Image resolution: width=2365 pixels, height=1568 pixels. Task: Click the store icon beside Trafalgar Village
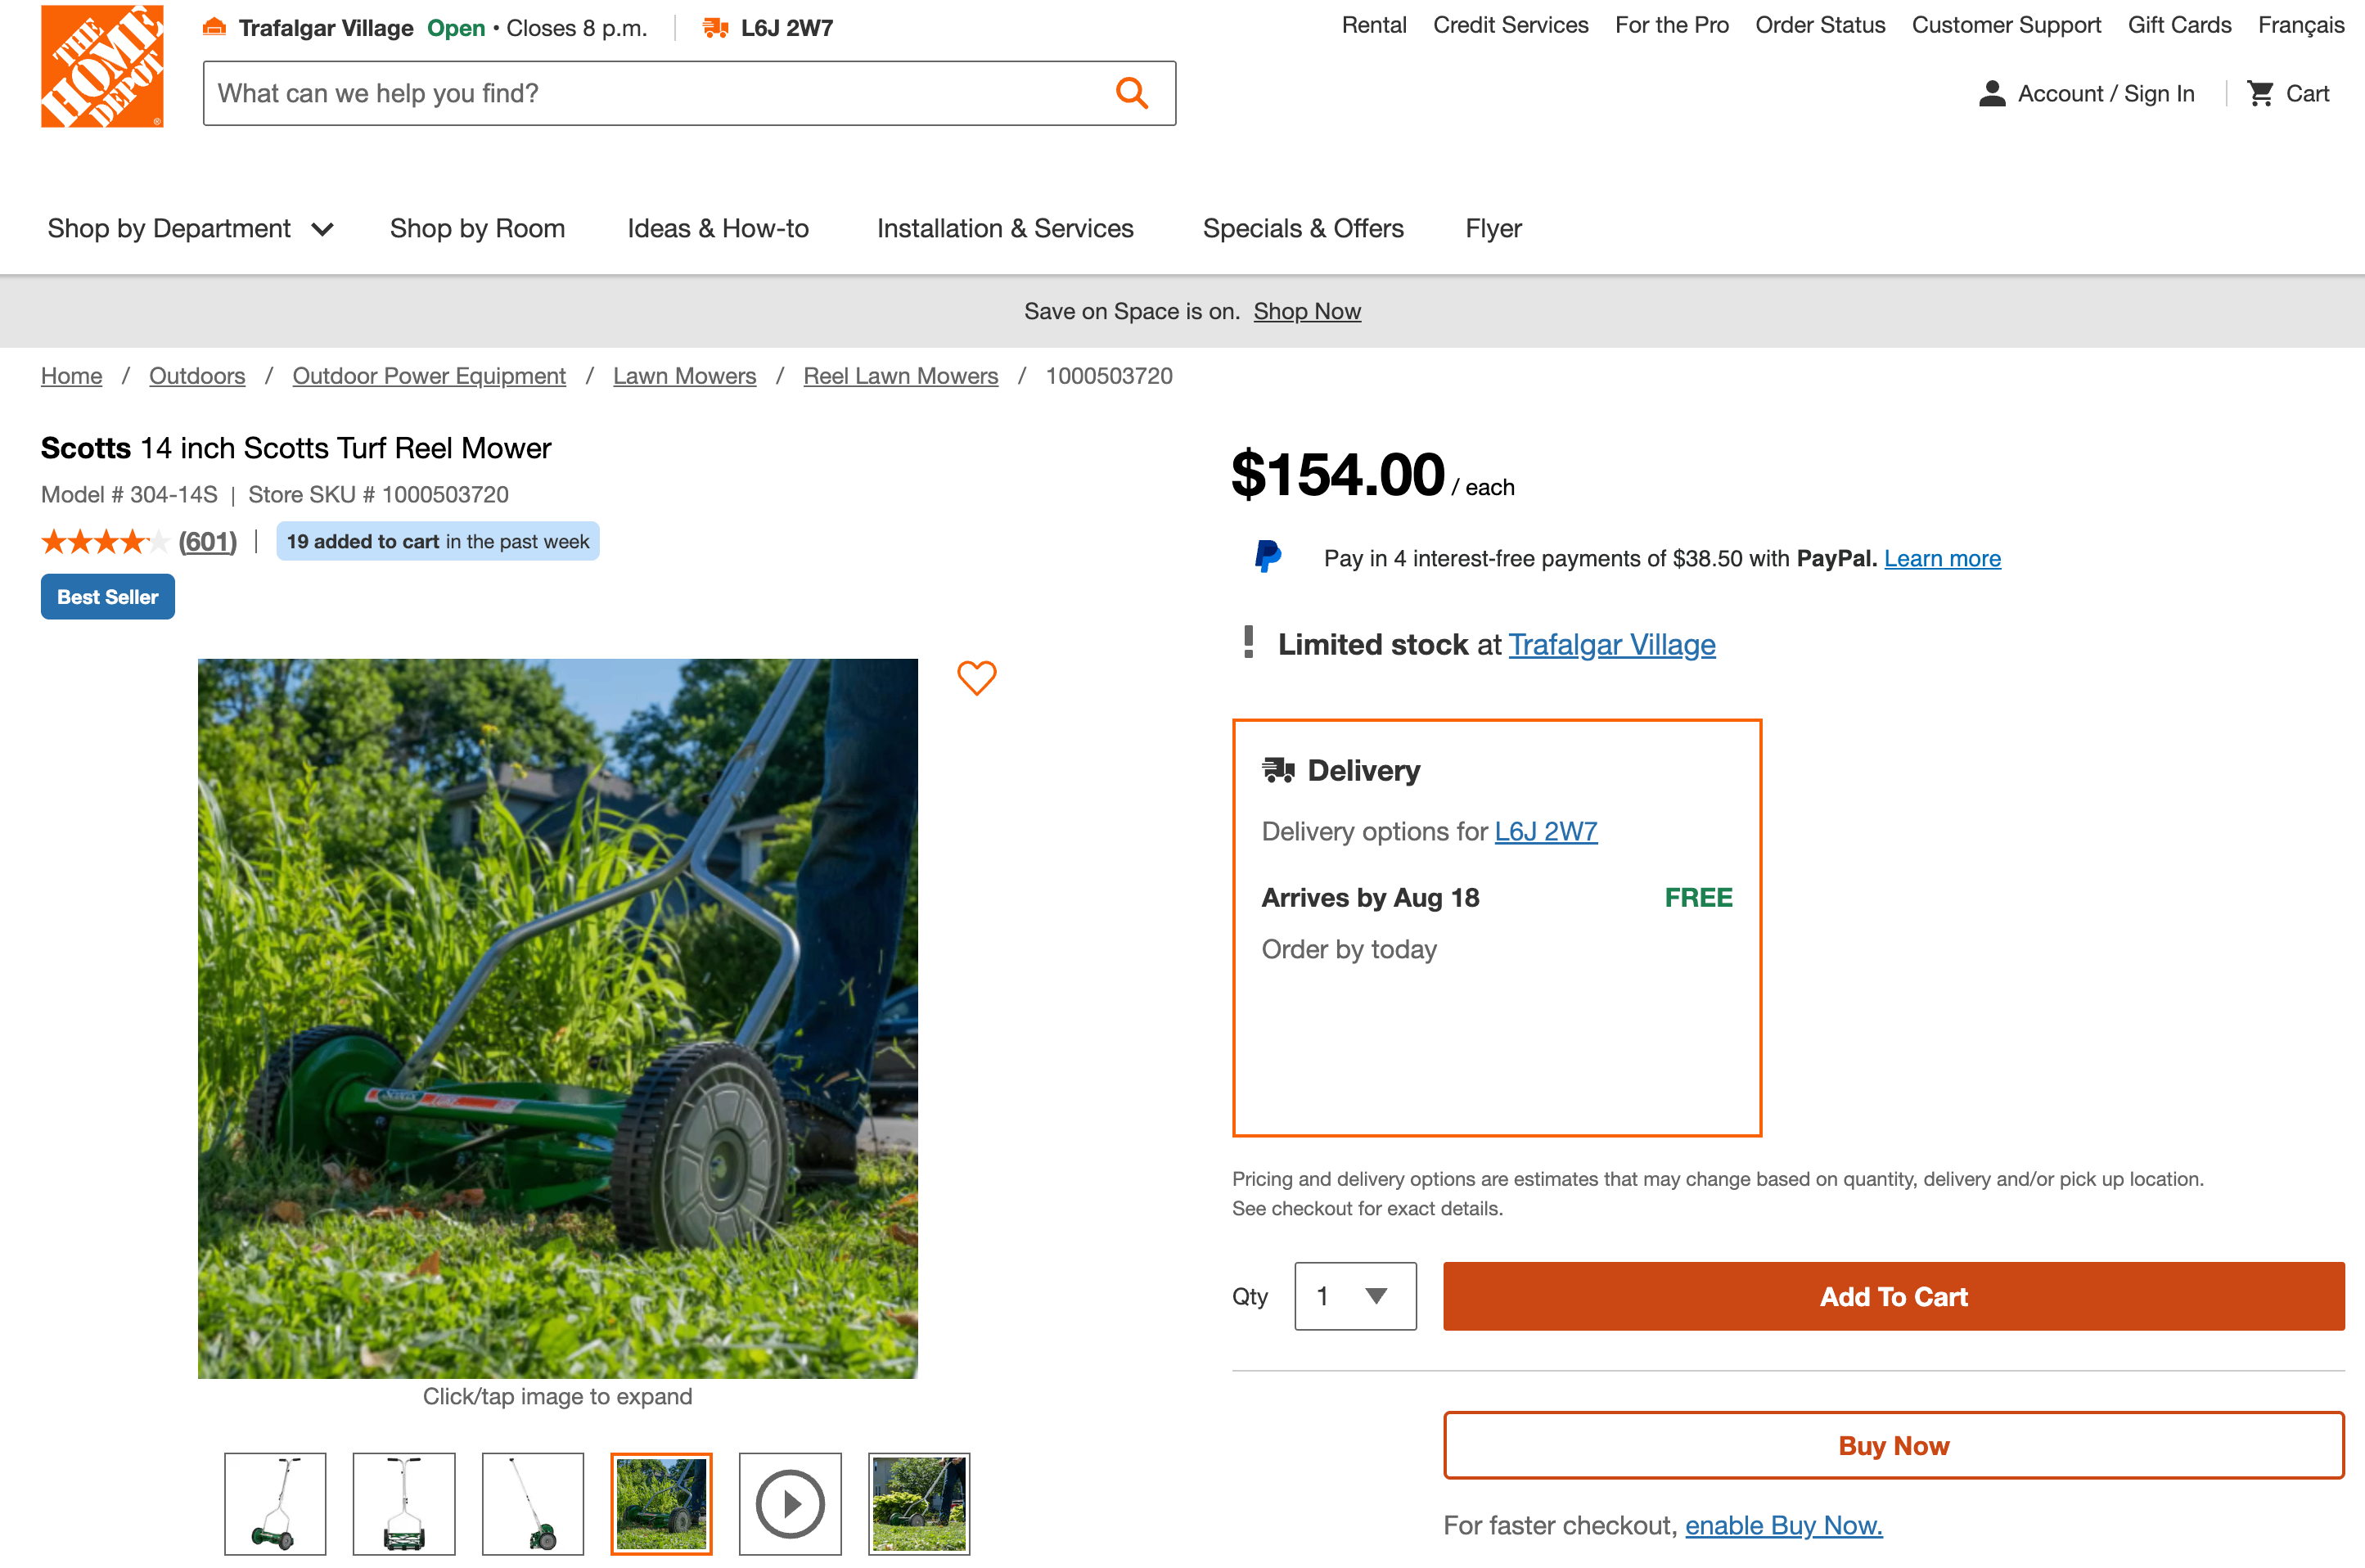(214, 27)
